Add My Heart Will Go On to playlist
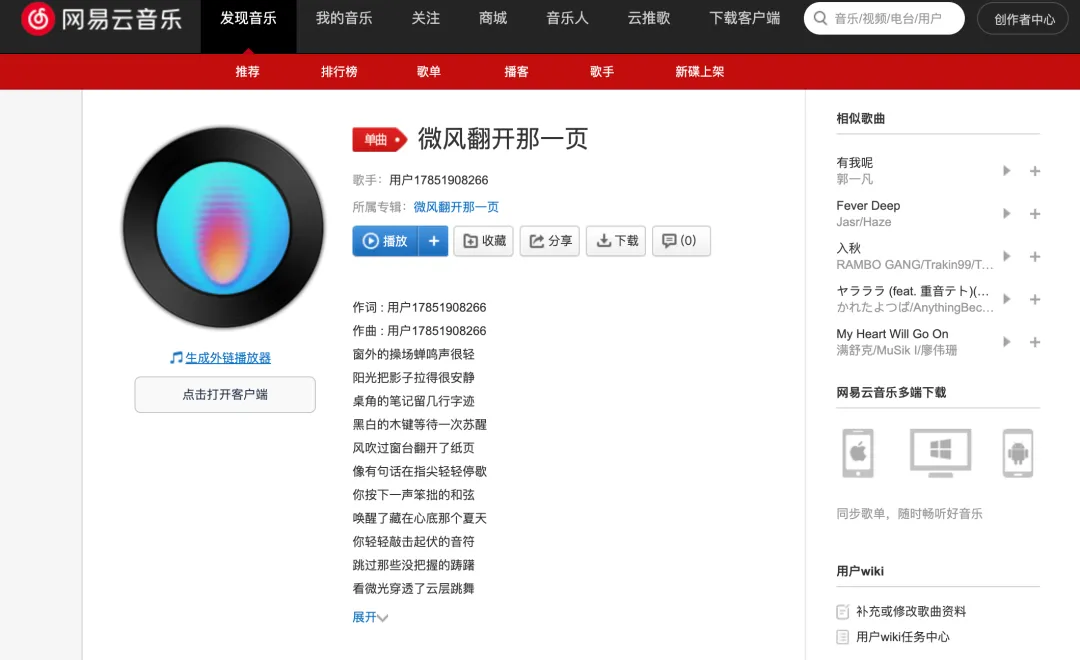The height and width of the screenshot is (660, 1080). [x=1035, y=342]
